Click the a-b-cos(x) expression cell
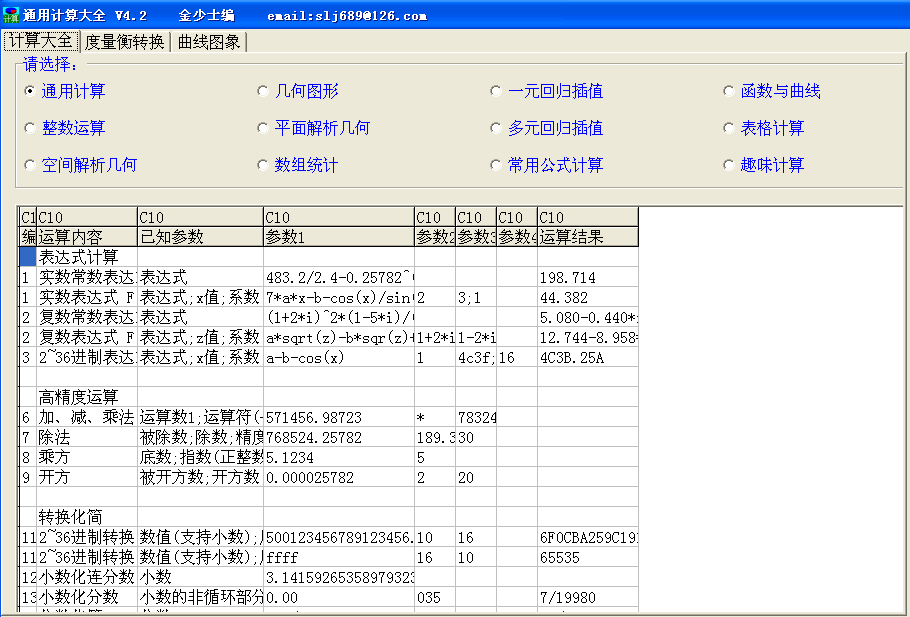Image resolution: width=910 pixels, height=617 pixels. [x=339, y=358]
